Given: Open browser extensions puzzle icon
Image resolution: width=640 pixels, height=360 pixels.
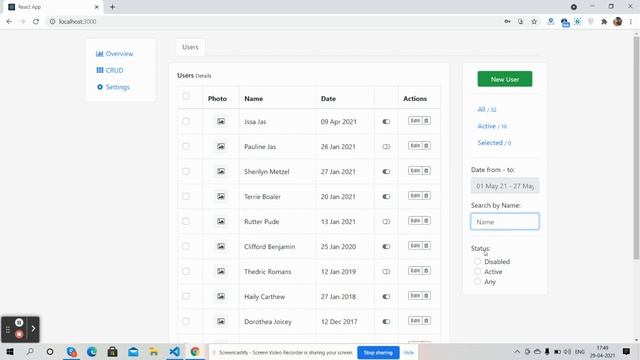Looking at the screenshot, I should (x=604, y=22).
